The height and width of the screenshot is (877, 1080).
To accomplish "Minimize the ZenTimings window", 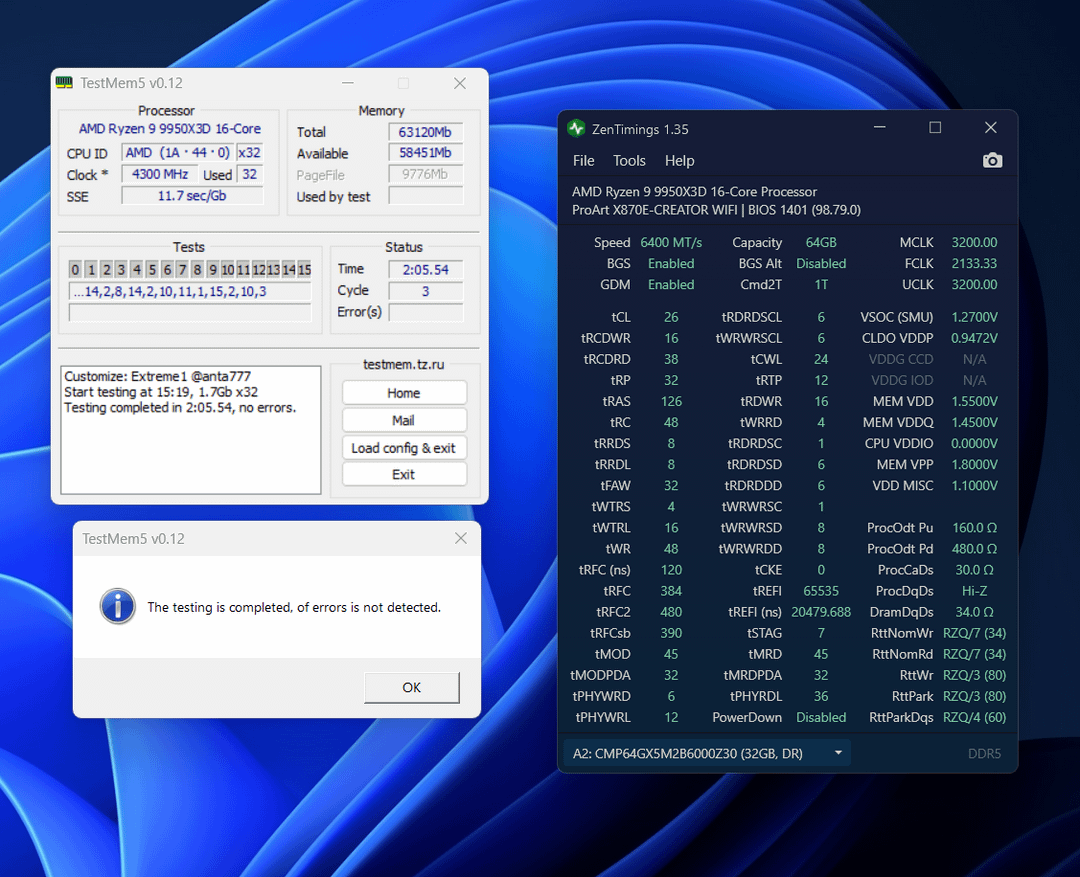I will coord(880,127).
